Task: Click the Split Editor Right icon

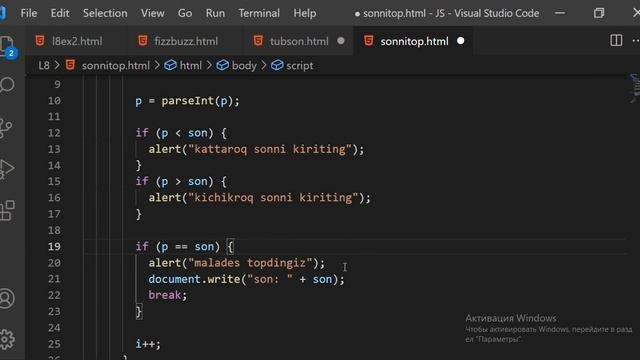Action: [x=616, y=40]
